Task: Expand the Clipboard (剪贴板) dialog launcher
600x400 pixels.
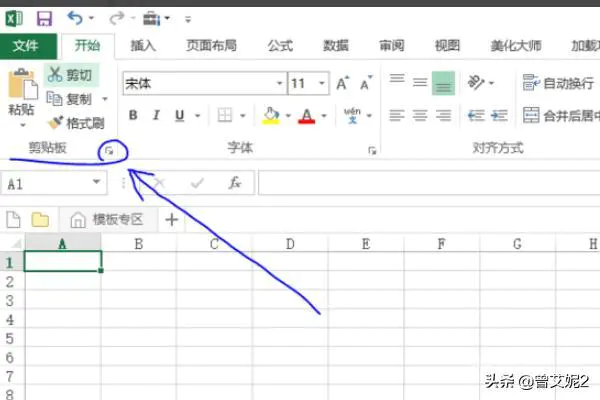Action: pos(109,151)
